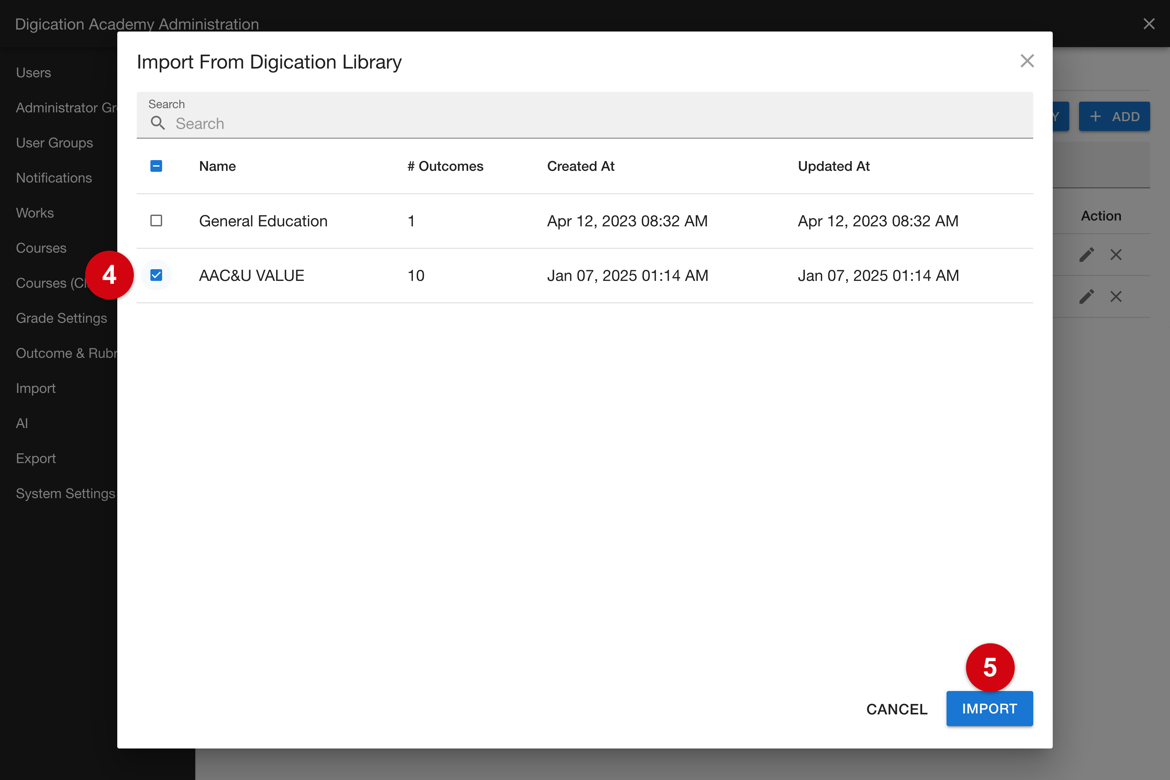Click the second row's pencil edit icon

click(x=1086, y=296)
